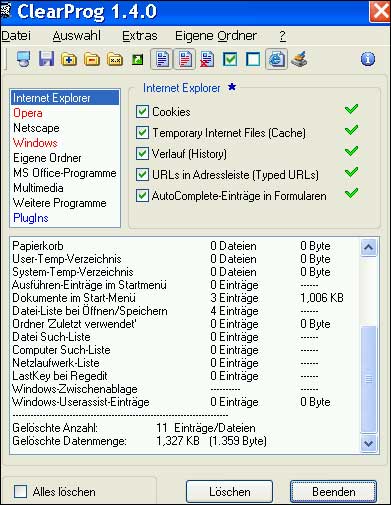The height and width of the screenshot is (505, 391).
Task: Open the Eigene Ordner menu
Action: click(x=216, y=36)
